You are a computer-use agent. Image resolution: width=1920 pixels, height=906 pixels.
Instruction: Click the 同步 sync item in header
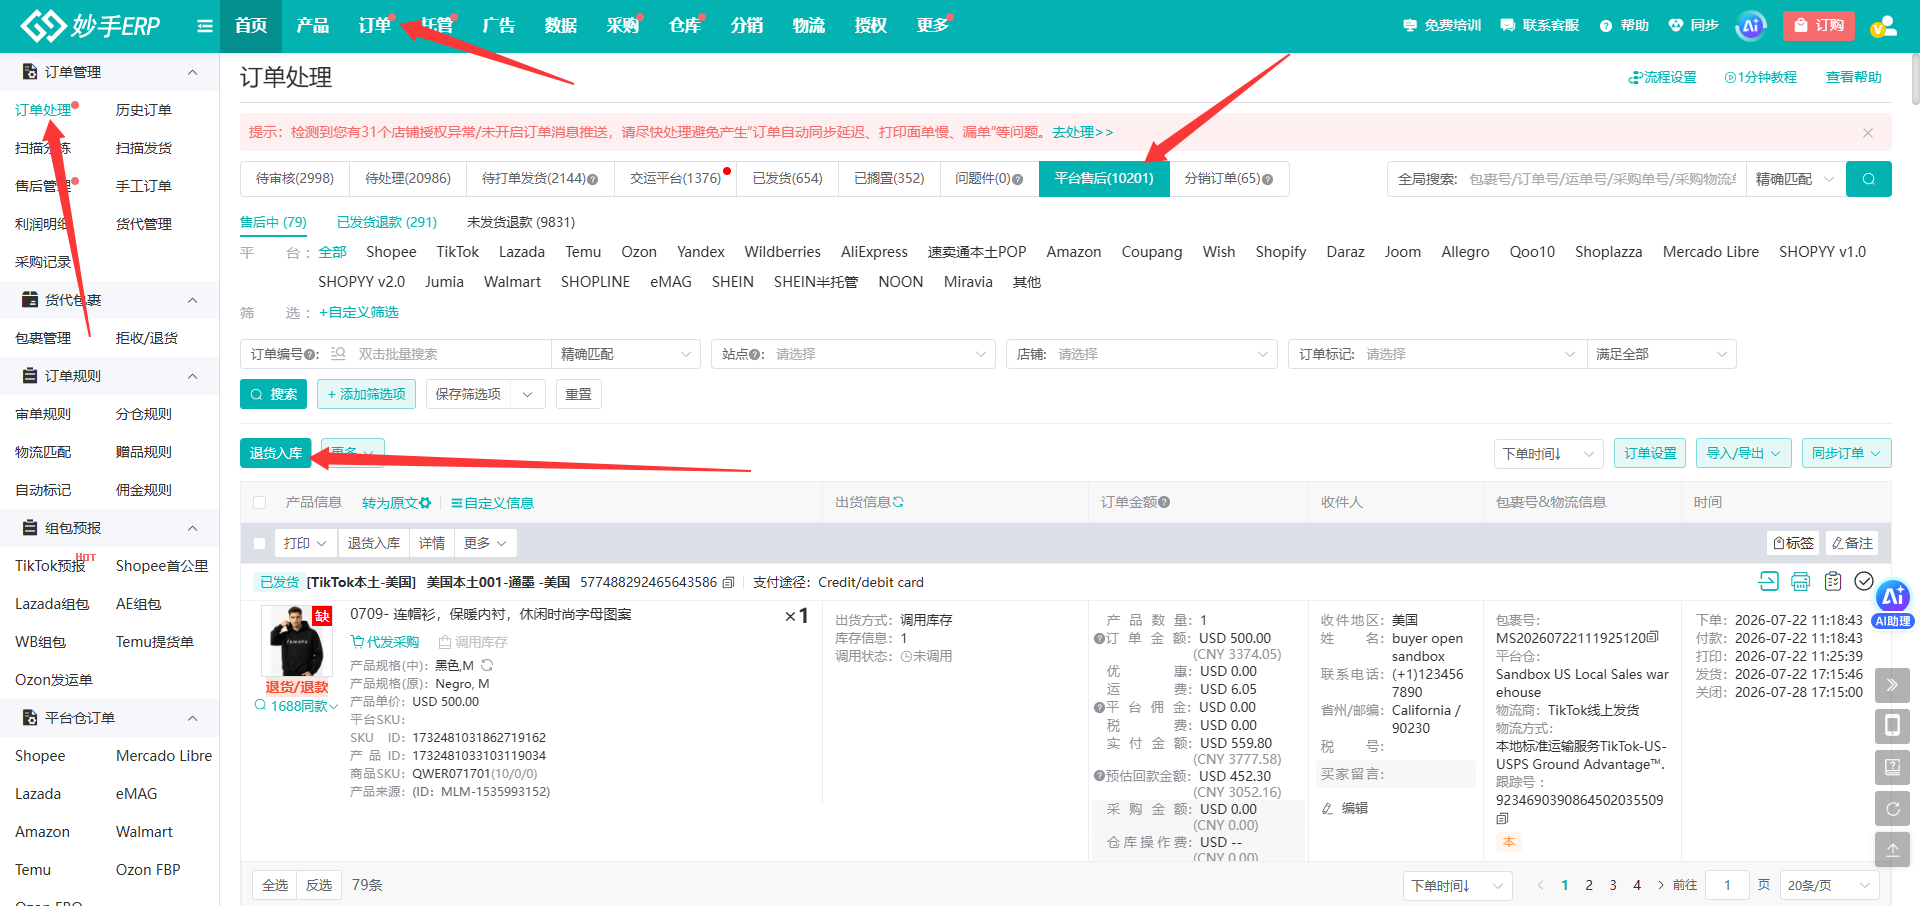click(x=1693, y=26)
